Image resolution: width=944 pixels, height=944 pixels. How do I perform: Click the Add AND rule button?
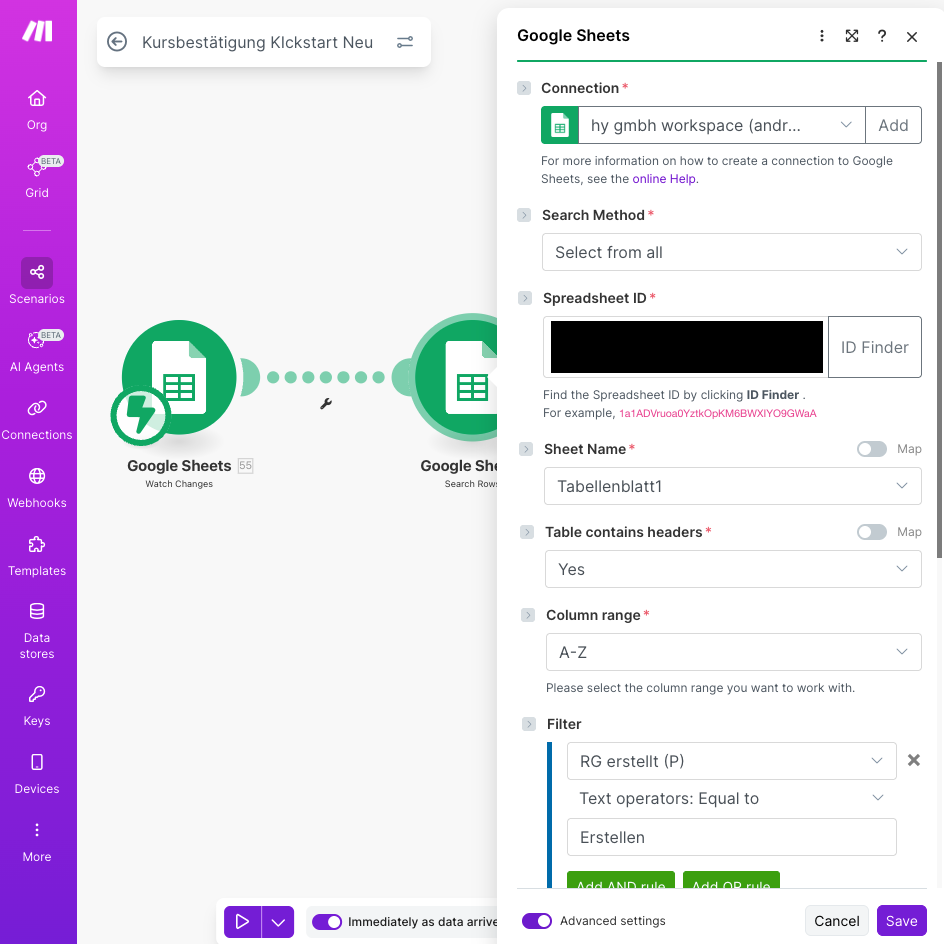[621, 880]
